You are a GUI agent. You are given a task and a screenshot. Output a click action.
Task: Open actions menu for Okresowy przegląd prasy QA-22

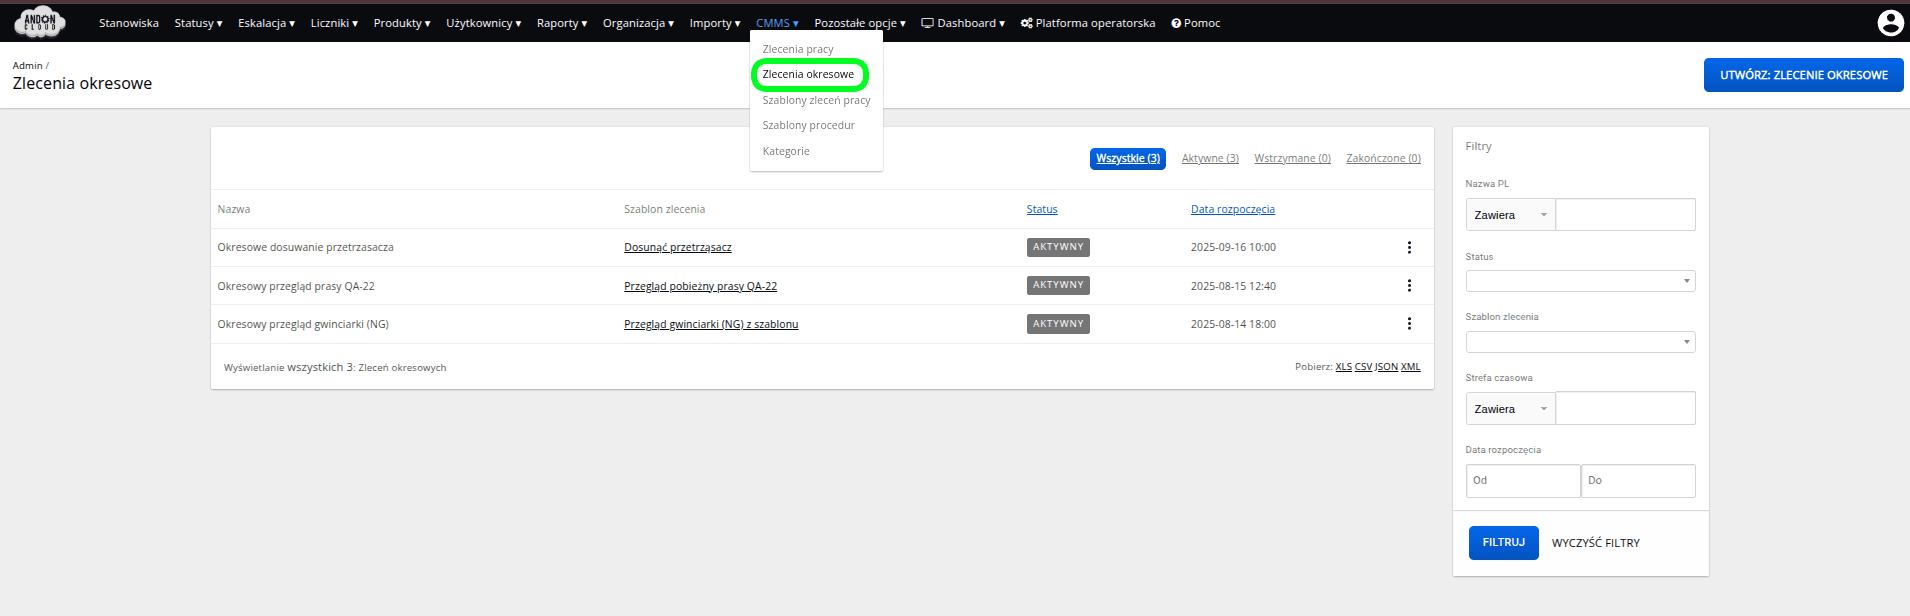point(1409,286)
